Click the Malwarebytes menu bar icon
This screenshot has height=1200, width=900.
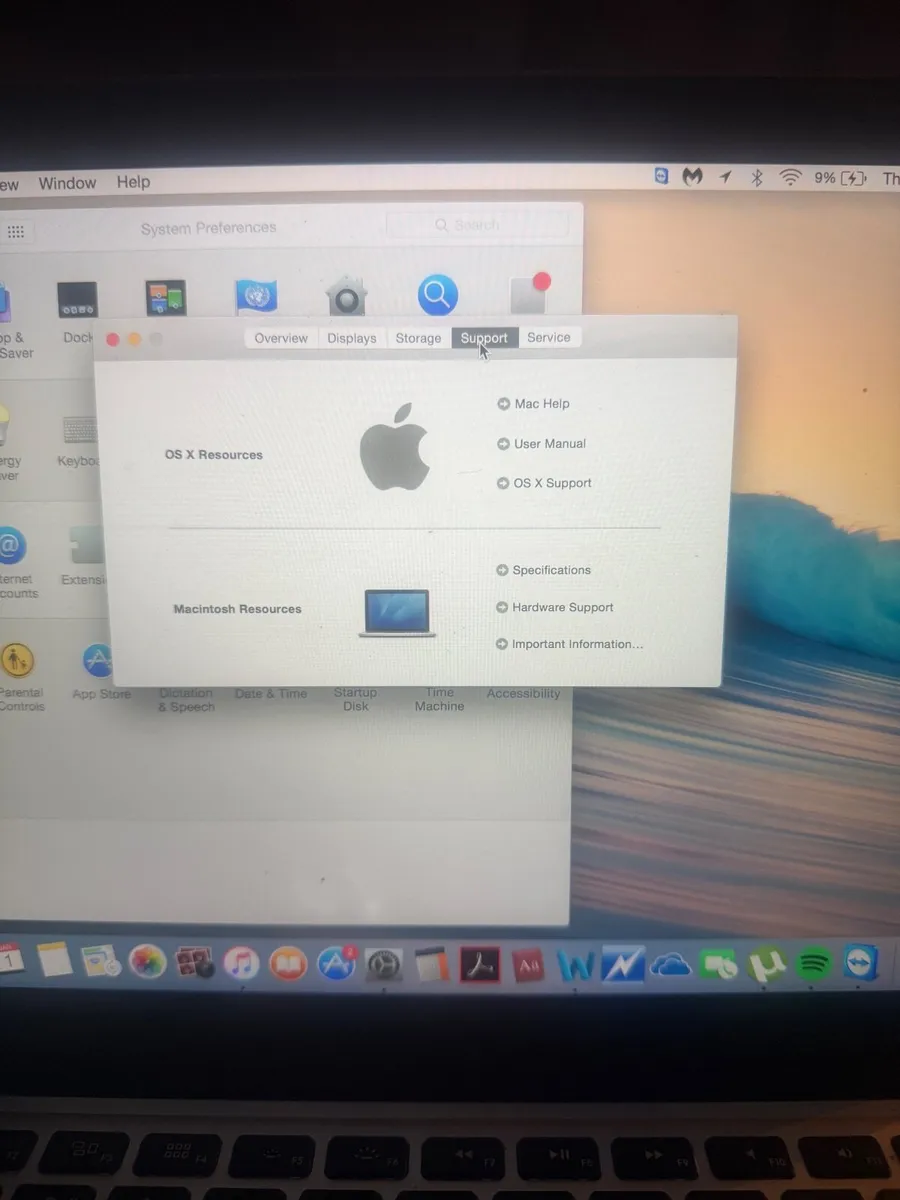click(692, 177)
